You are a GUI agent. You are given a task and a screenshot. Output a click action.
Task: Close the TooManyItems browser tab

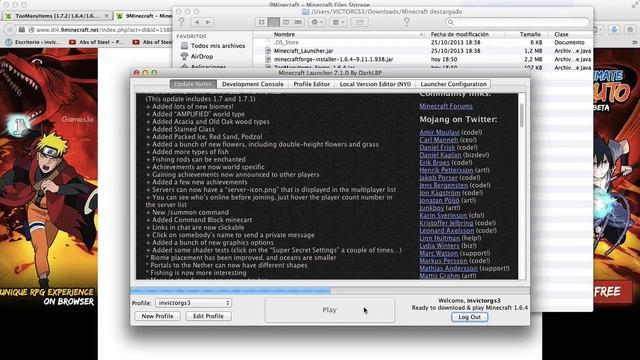(x=107, y=16)
